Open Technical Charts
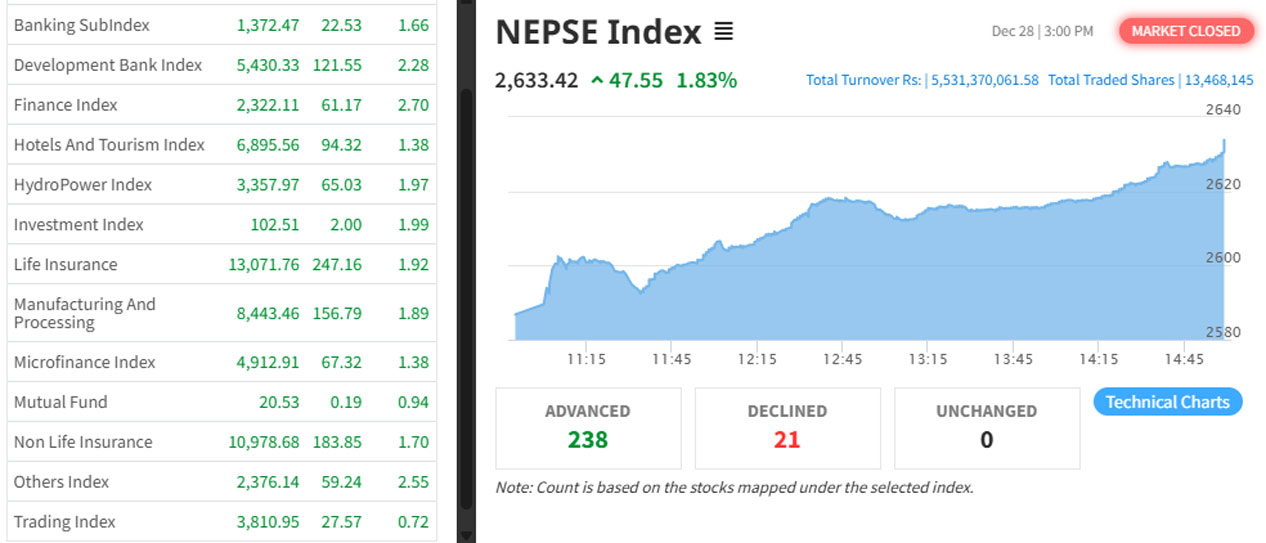 (1167, 402)
